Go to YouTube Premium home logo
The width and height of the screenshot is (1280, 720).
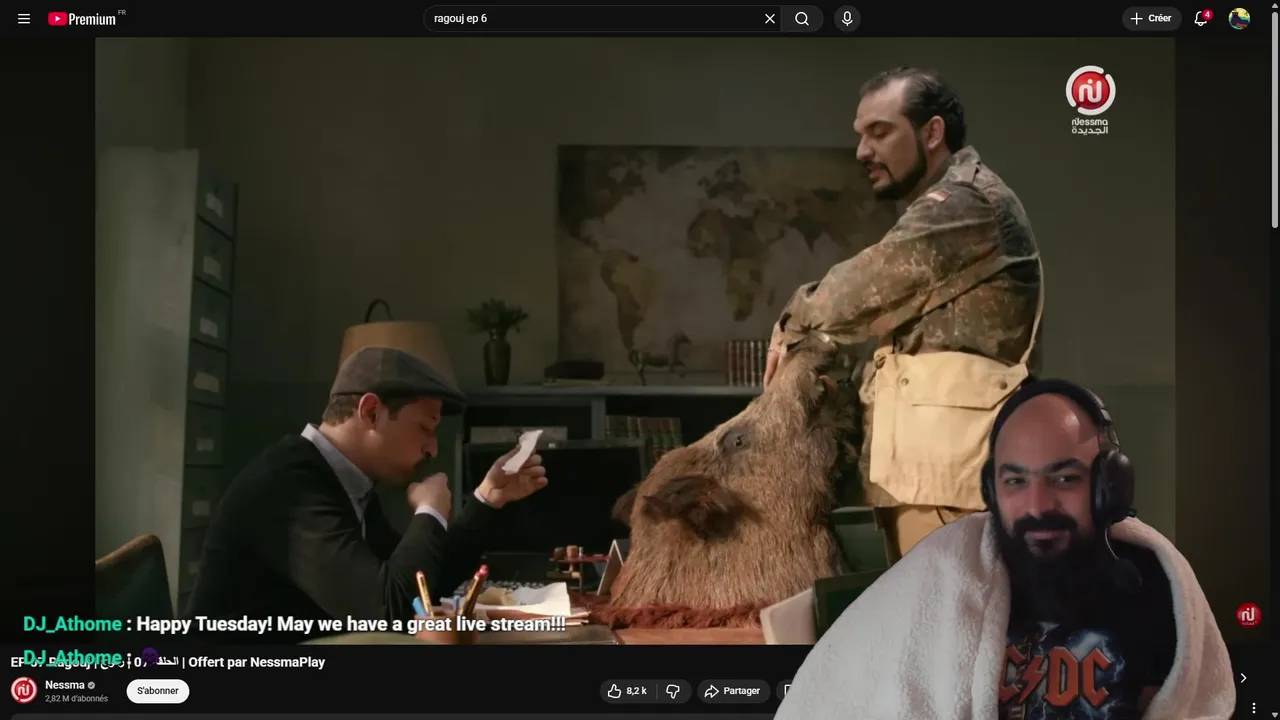[84, 18]
